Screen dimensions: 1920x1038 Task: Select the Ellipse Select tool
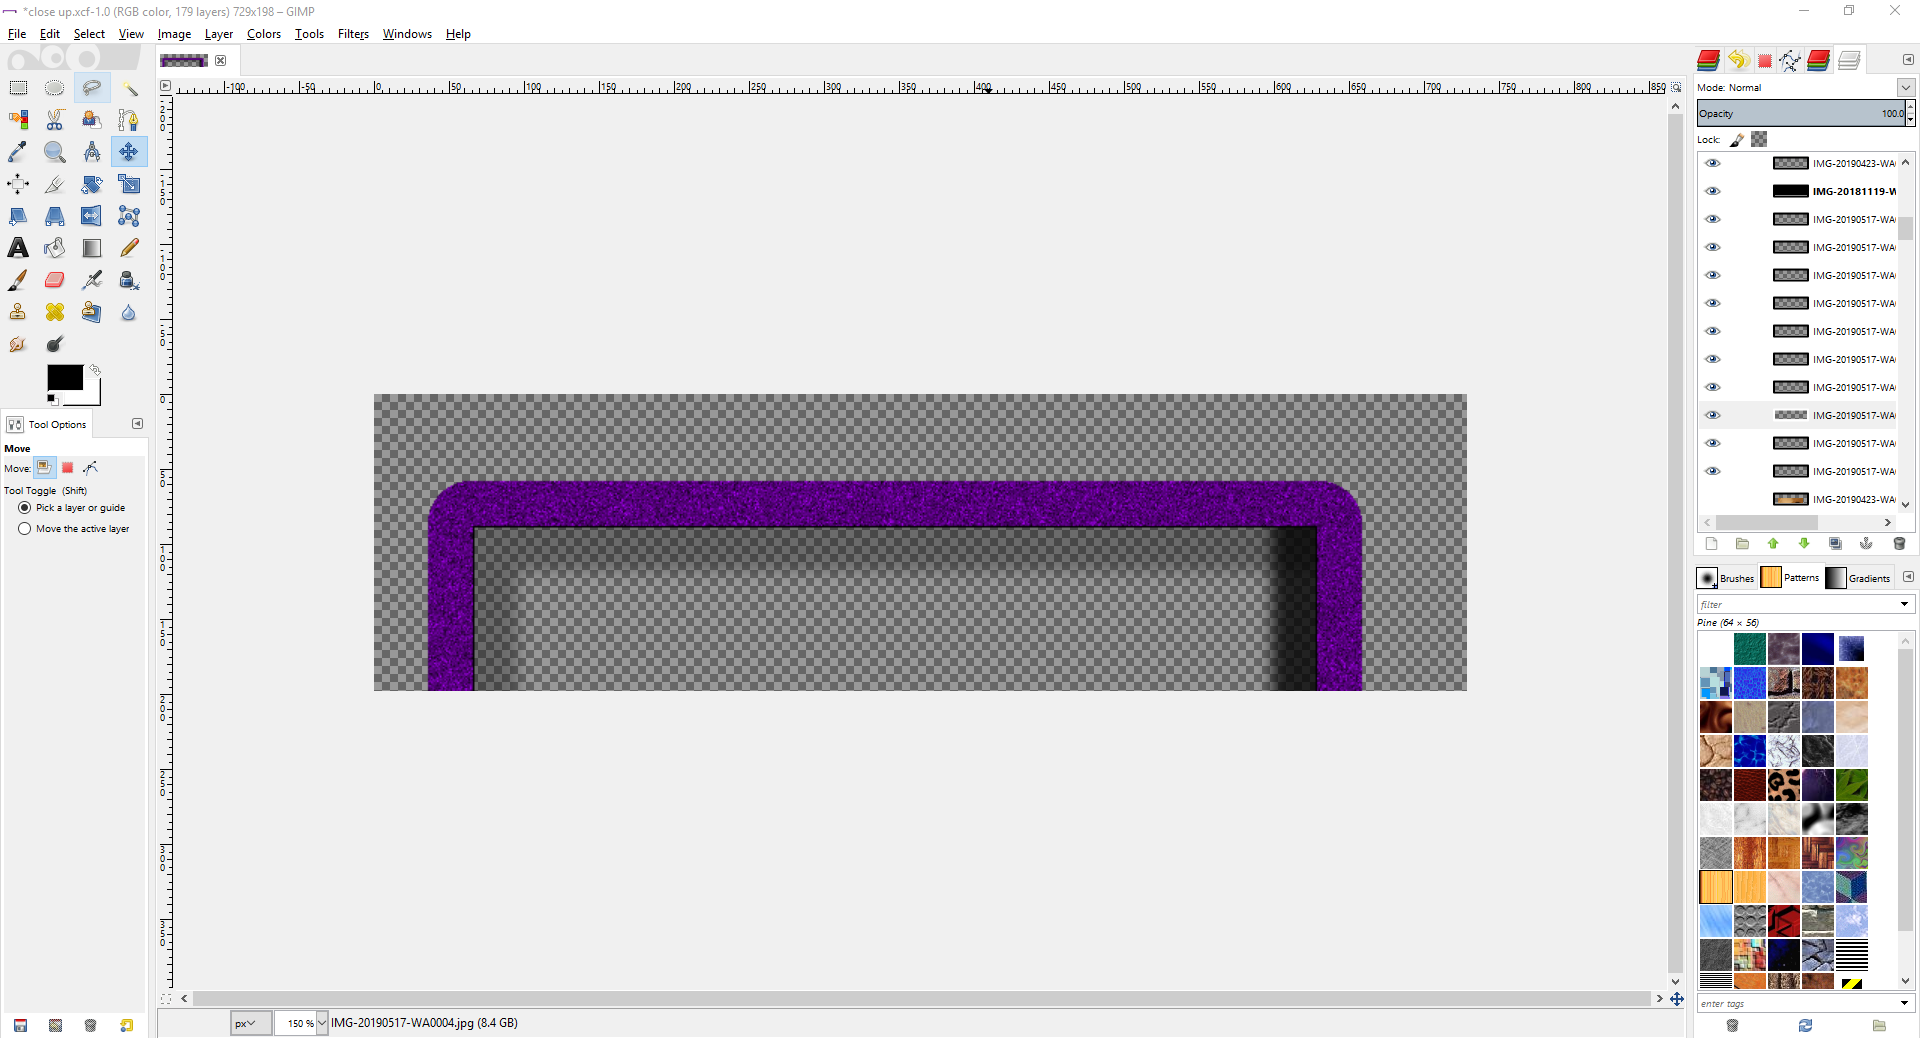(55, 88)
